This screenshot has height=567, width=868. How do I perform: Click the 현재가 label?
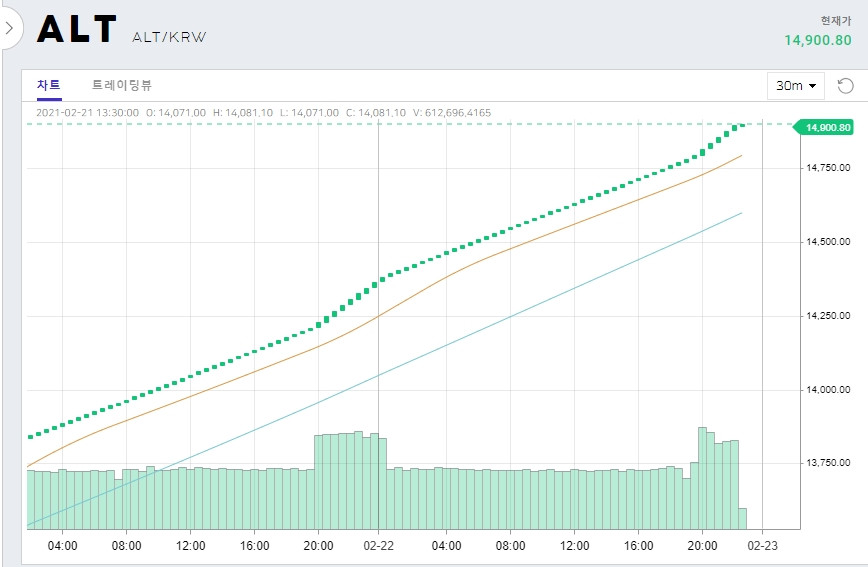pos(836,21)
